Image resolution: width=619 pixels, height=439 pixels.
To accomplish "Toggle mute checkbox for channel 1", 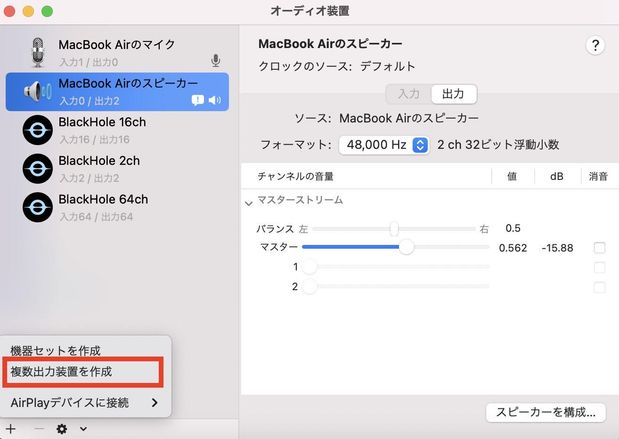I will click(599, 267).
